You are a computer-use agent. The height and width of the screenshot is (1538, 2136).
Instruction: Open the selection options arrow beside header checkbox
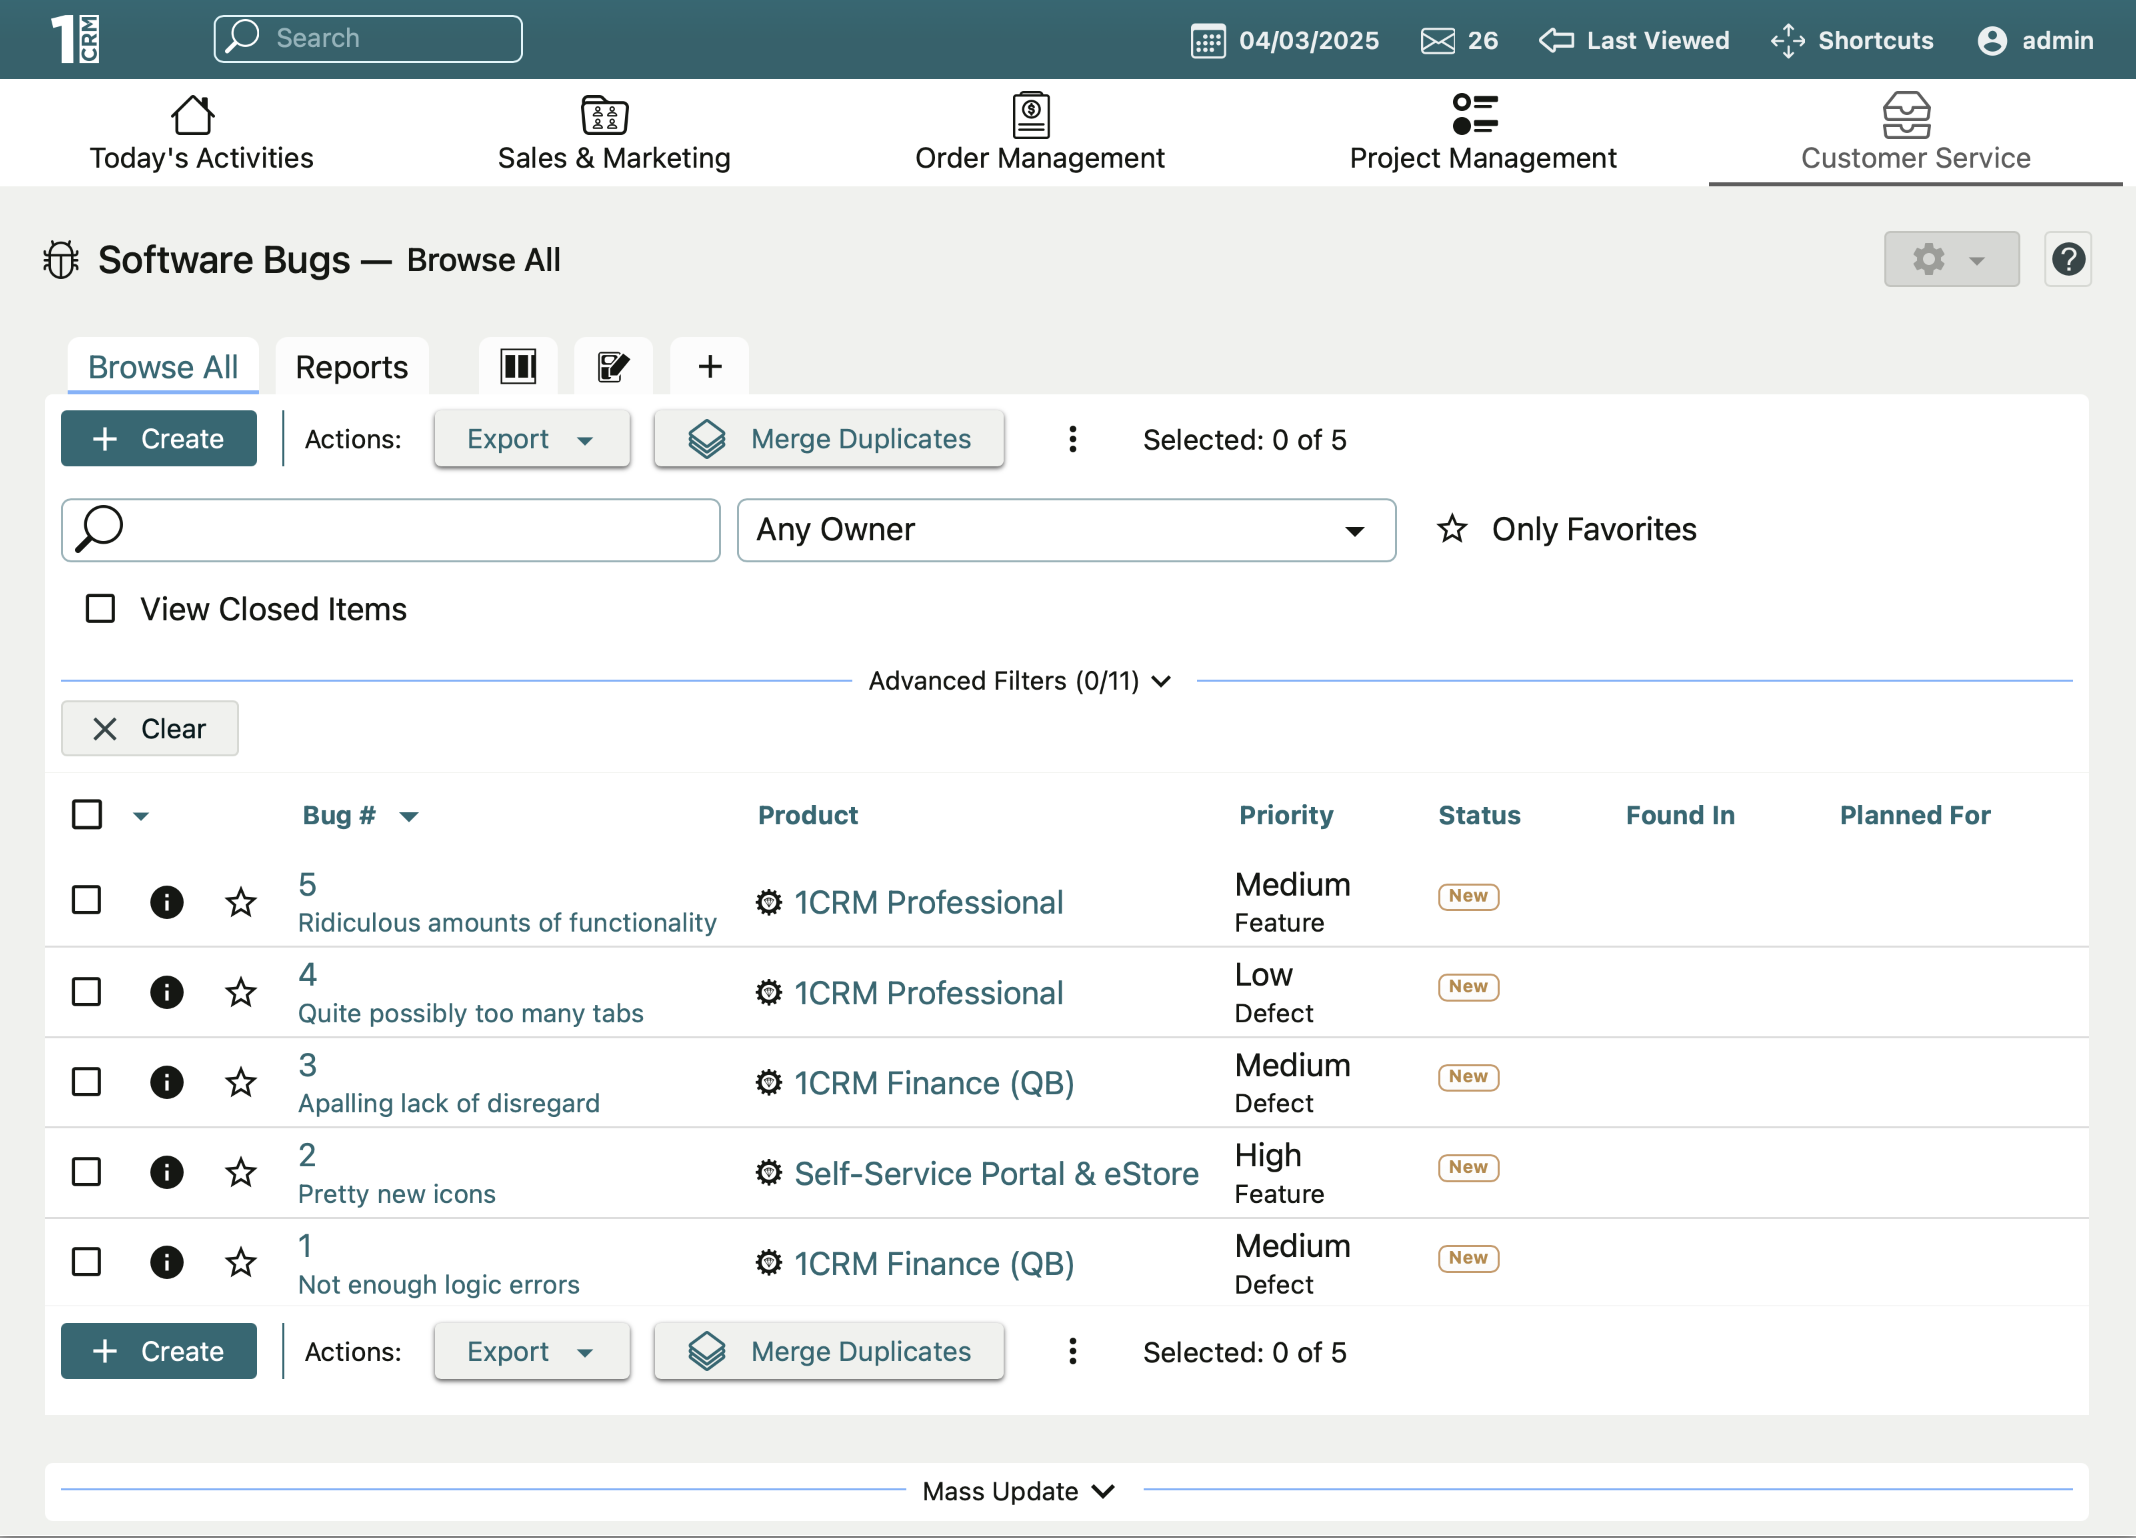pyautogui.click(x=141, y=816)
